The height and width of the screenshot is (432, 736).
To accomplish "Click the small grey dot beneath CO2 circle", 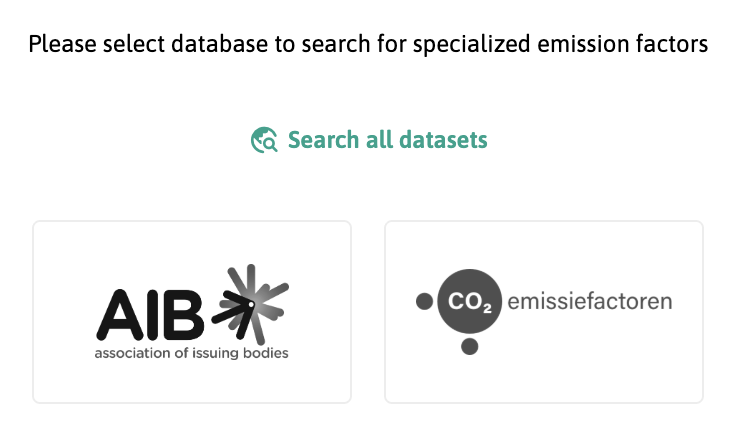I will (469, 347).
